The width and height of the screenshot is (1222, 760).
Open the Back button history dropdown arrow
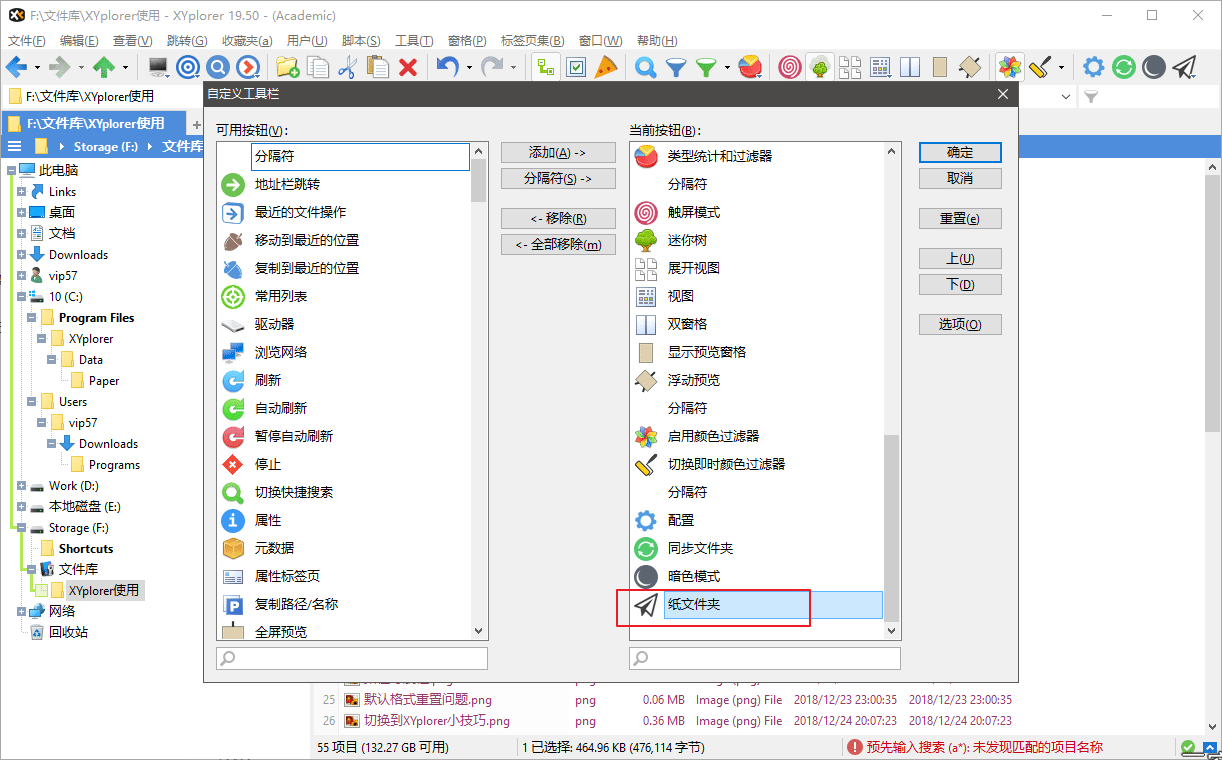click(x=37, y=68)
